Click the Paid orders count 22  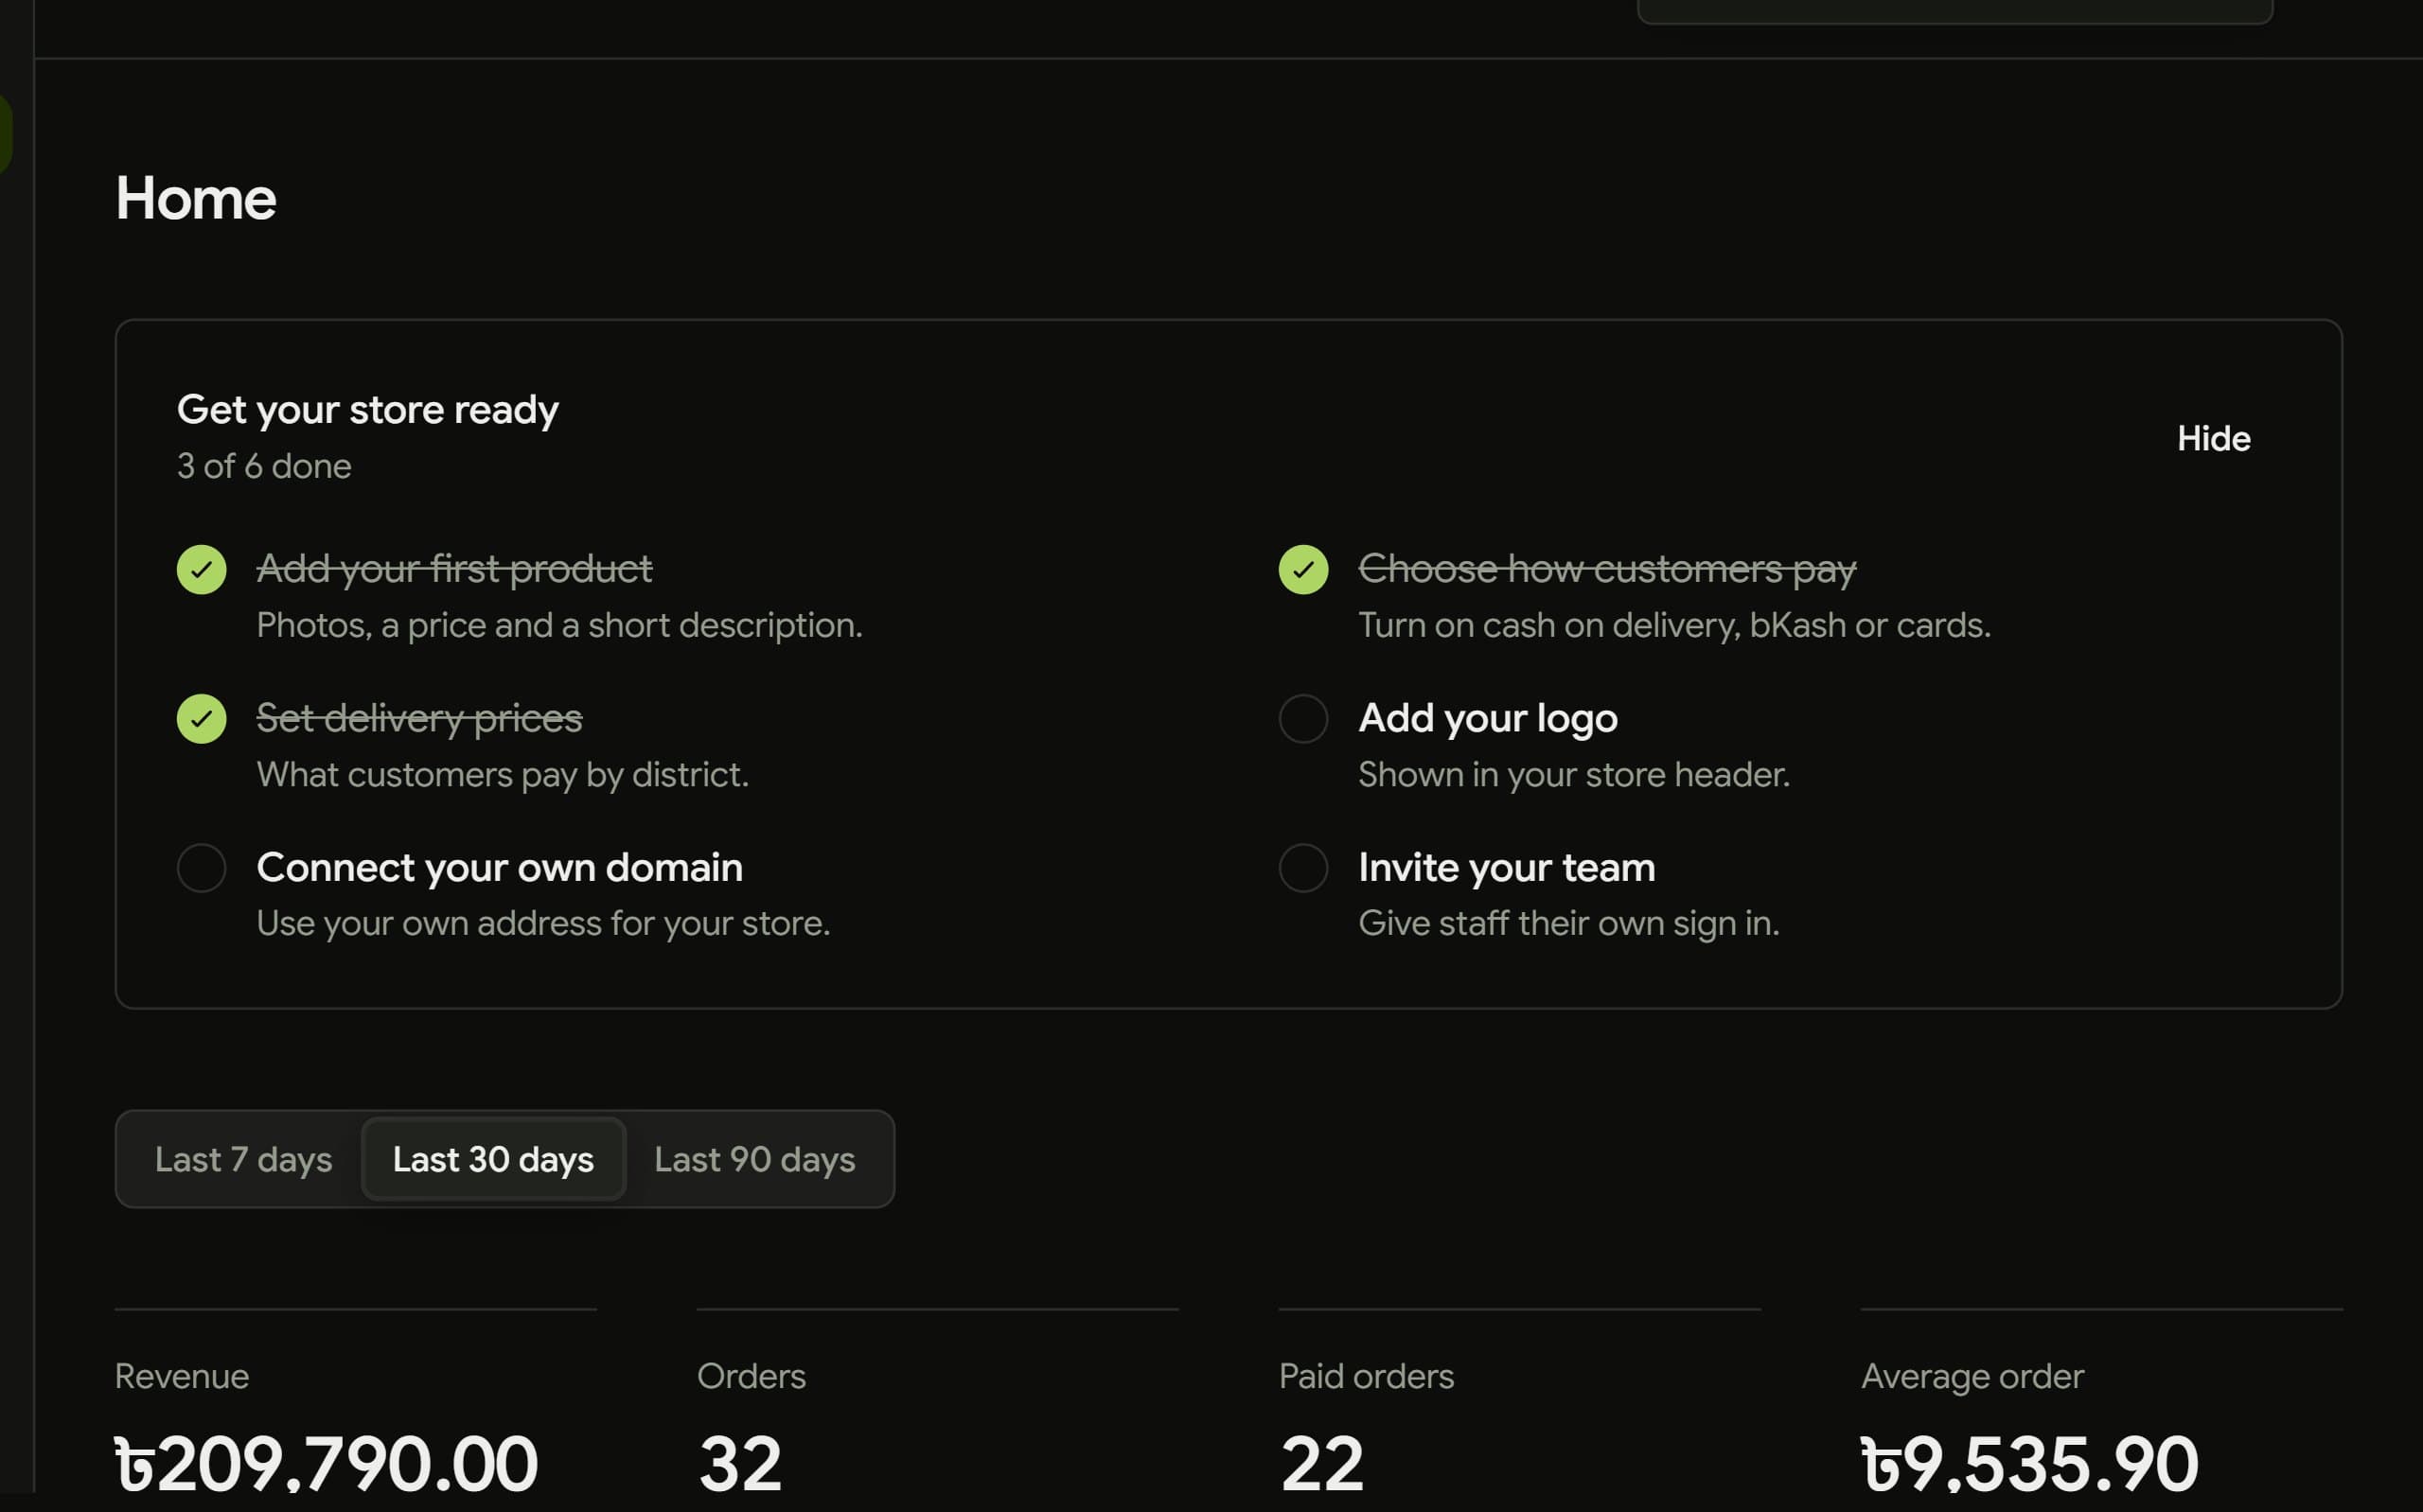(x=1321, y=1463)
